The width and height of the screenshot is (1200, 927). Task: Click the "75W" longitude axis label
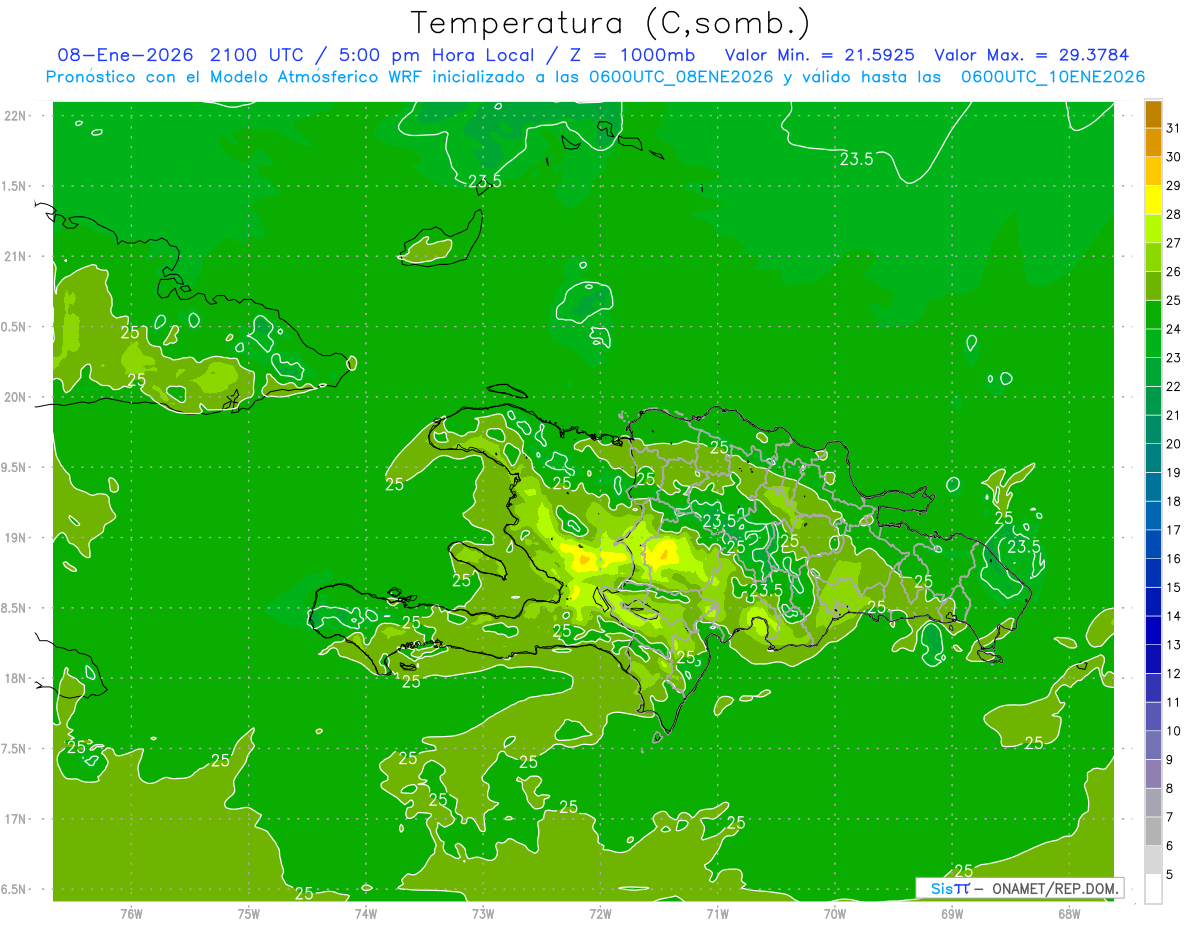[248, 913]
